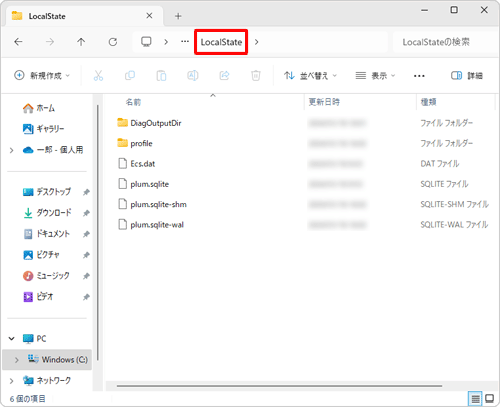Open the 並べ替え sort dropdown
The height and width of the screenshot is (407, 500).
pos(310,76)
